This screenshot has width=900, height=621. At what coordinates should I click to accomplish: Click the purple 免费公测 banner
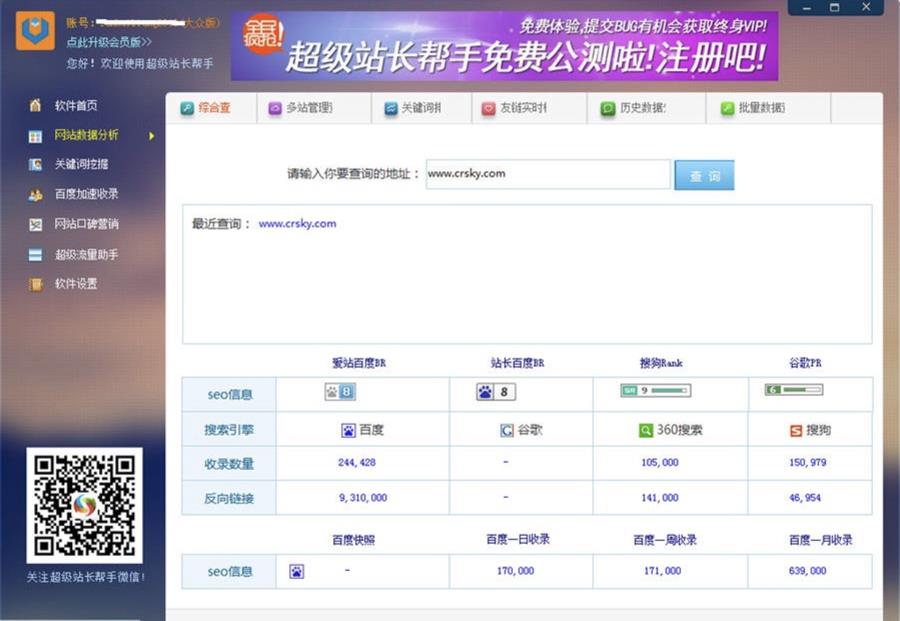coord(505,46)
